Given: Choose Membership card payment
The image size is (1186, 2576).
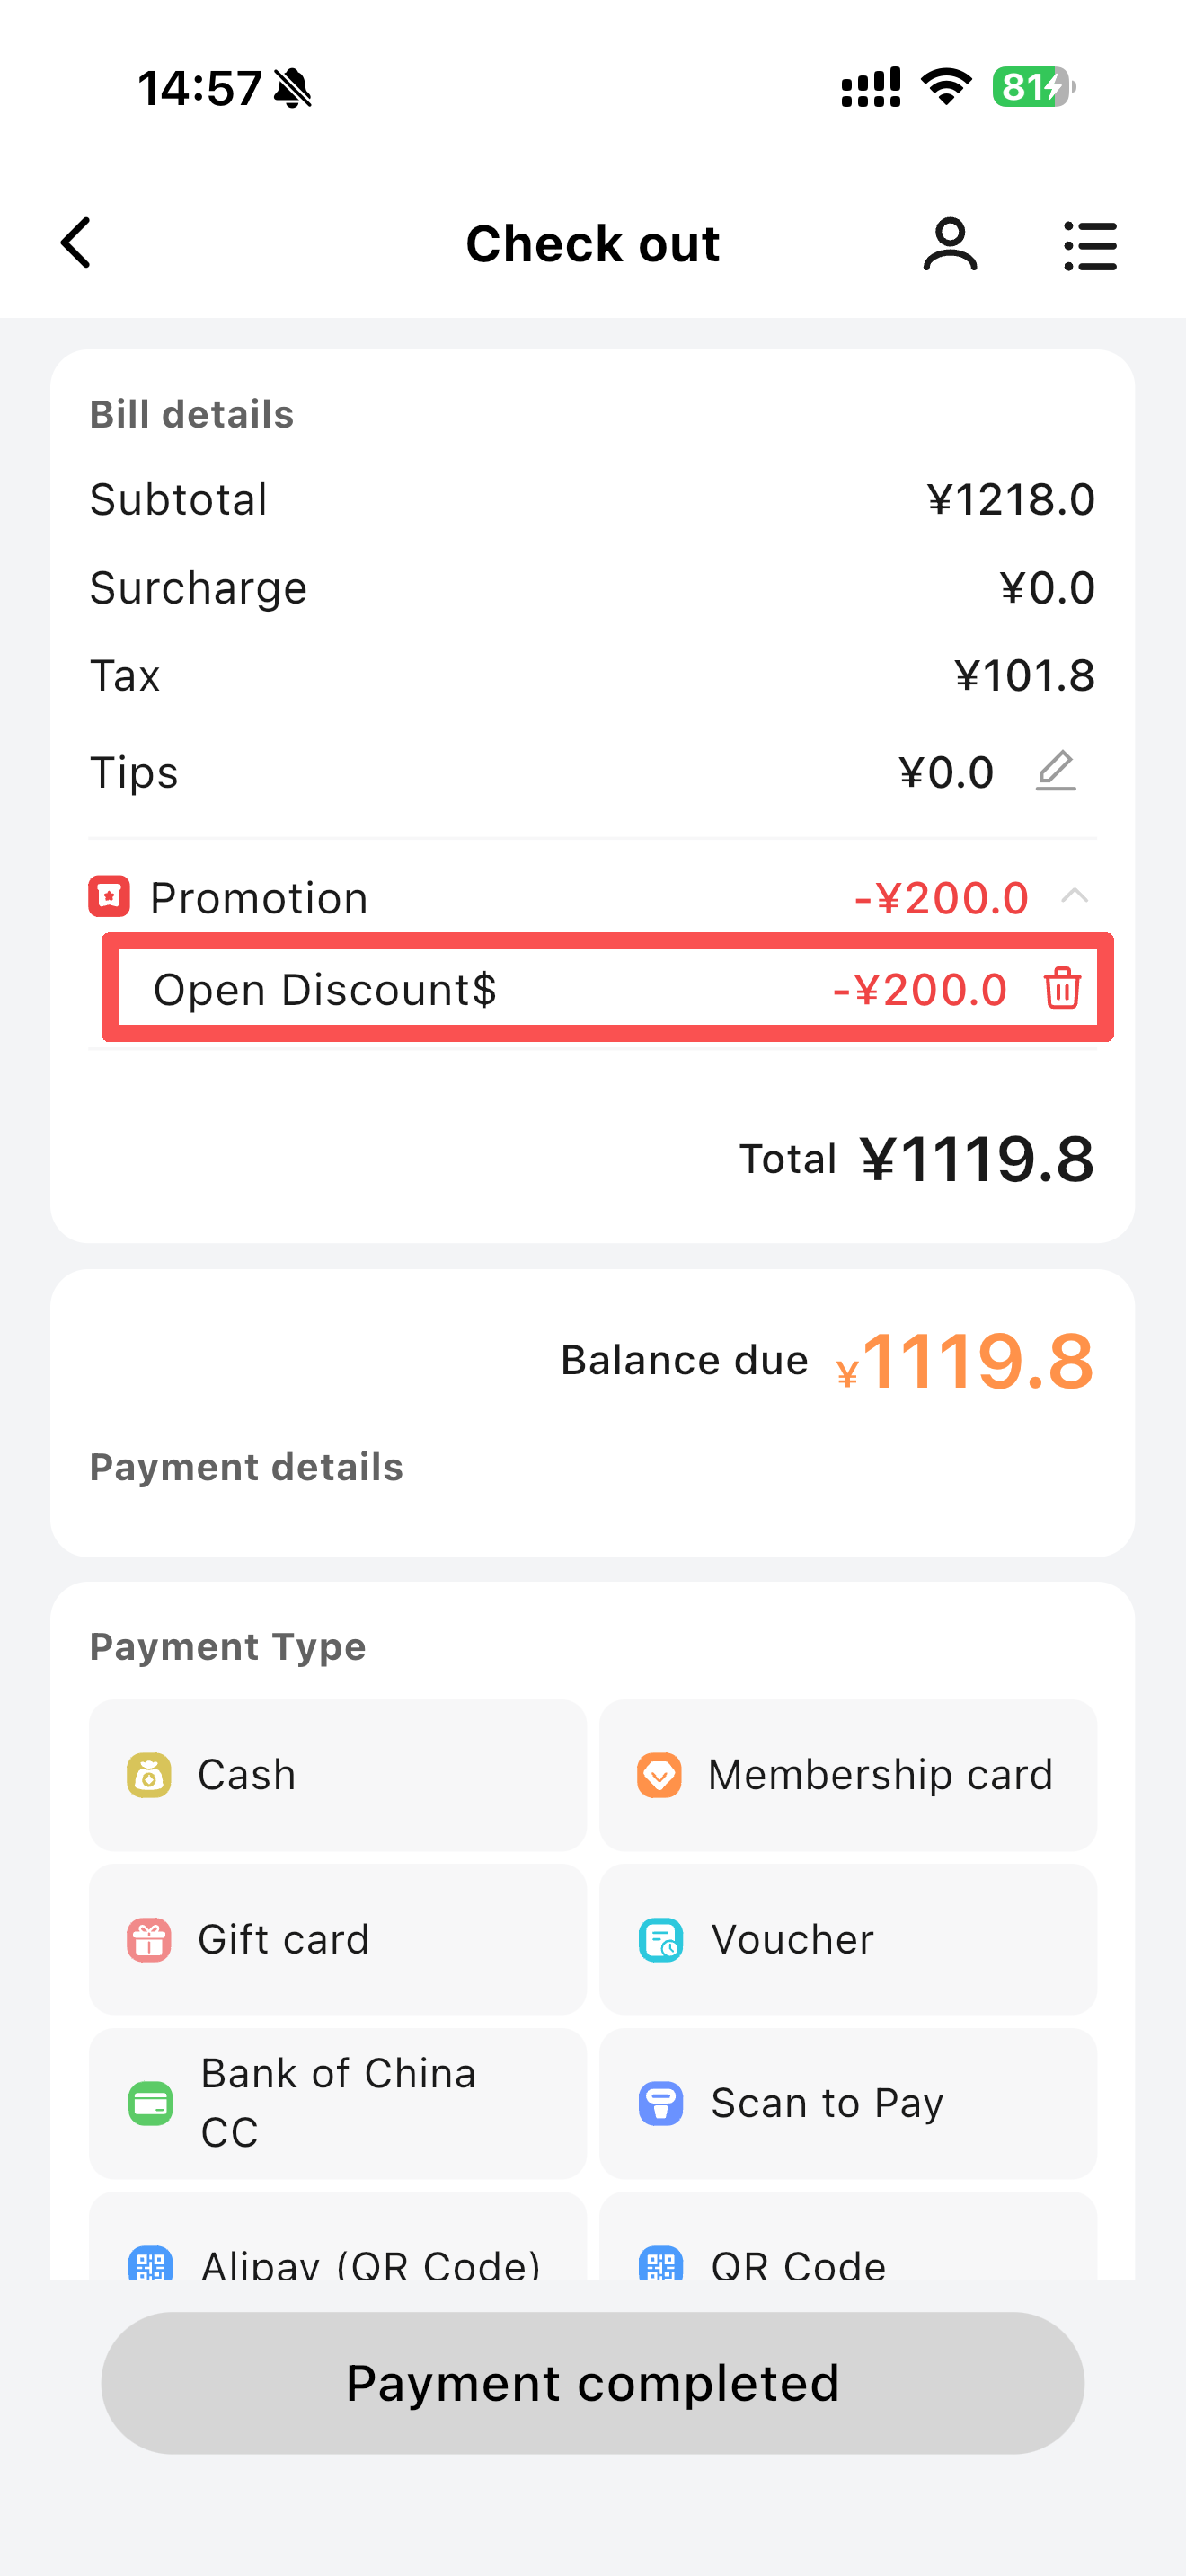Looking at the screenshot, I should point(847,1775).
